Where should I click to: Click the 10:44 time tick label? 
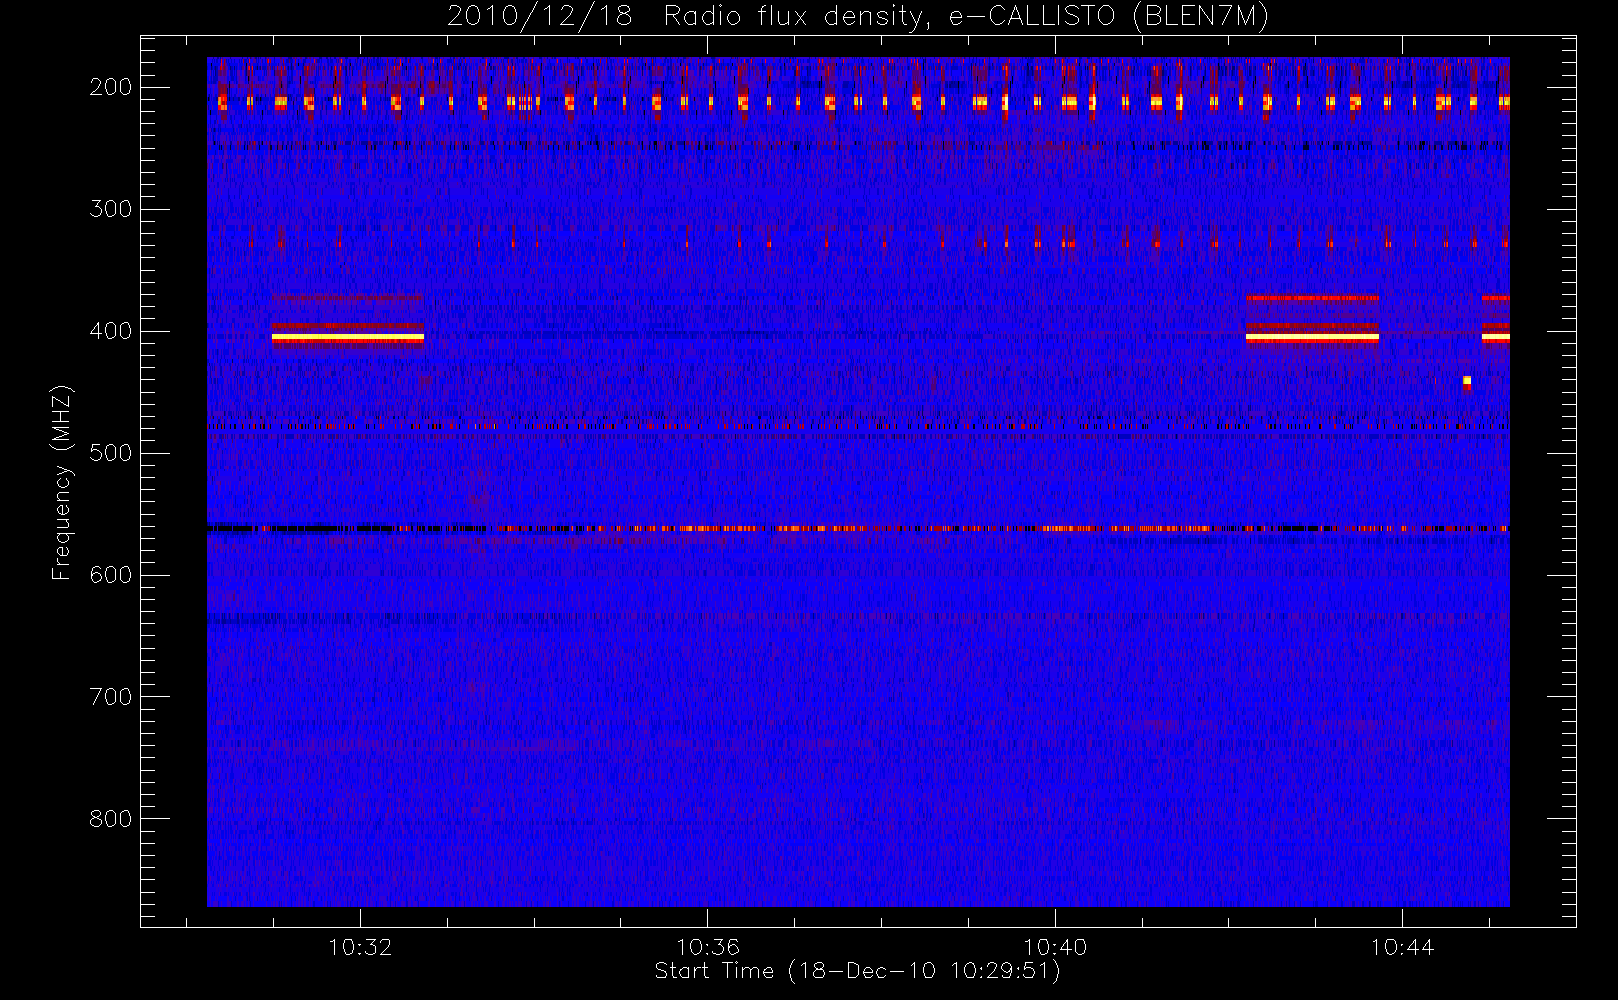click(x=1402, y=947)
